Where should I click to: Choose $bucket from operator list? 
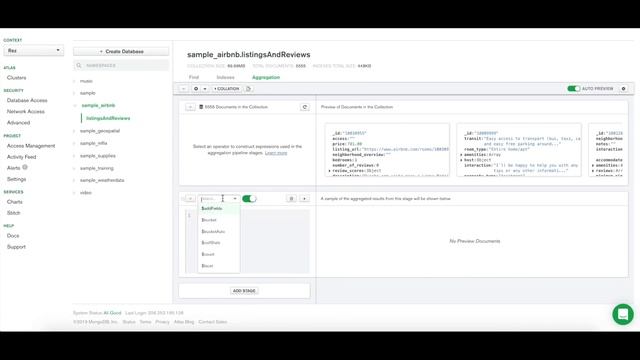219,220
